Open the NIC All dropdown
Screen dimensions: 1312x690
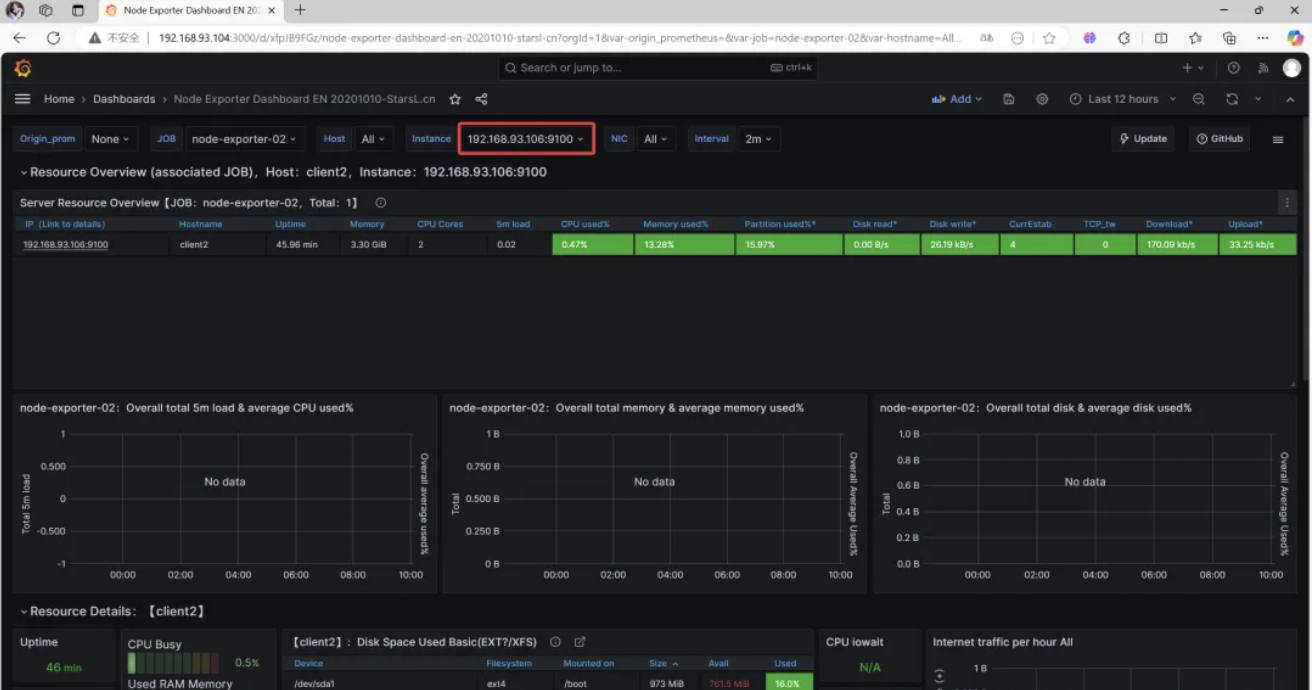[x=655, y=139]
